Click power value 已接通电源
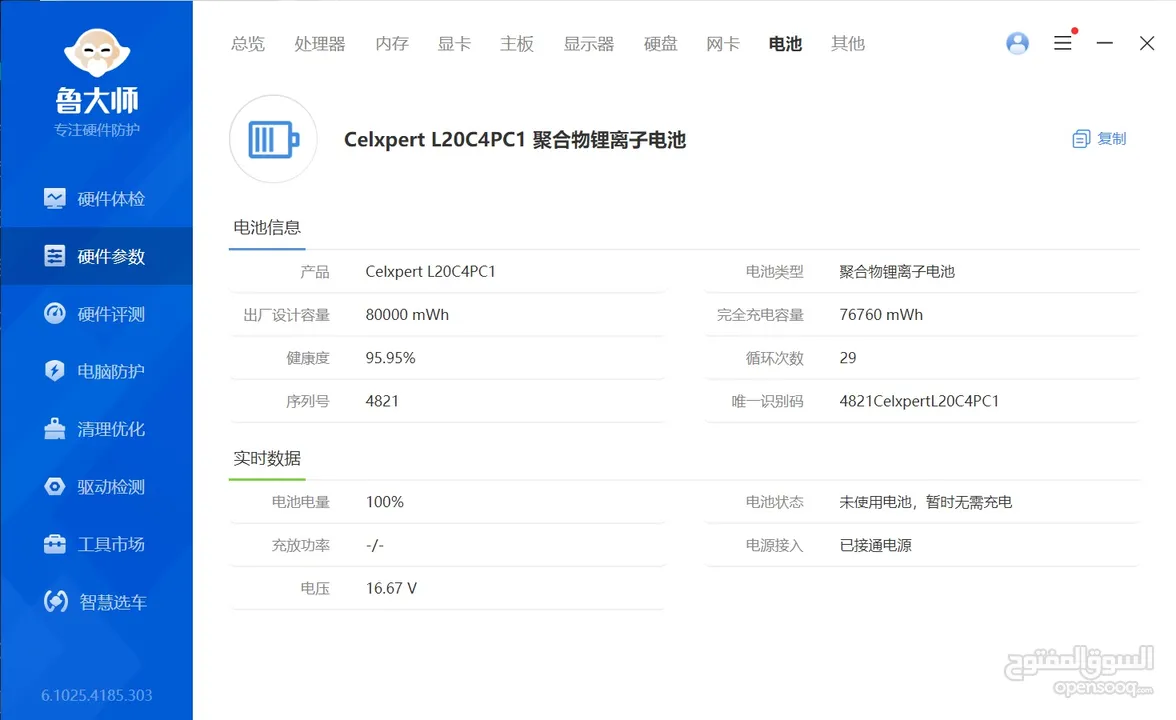 [x=875, y=545]
